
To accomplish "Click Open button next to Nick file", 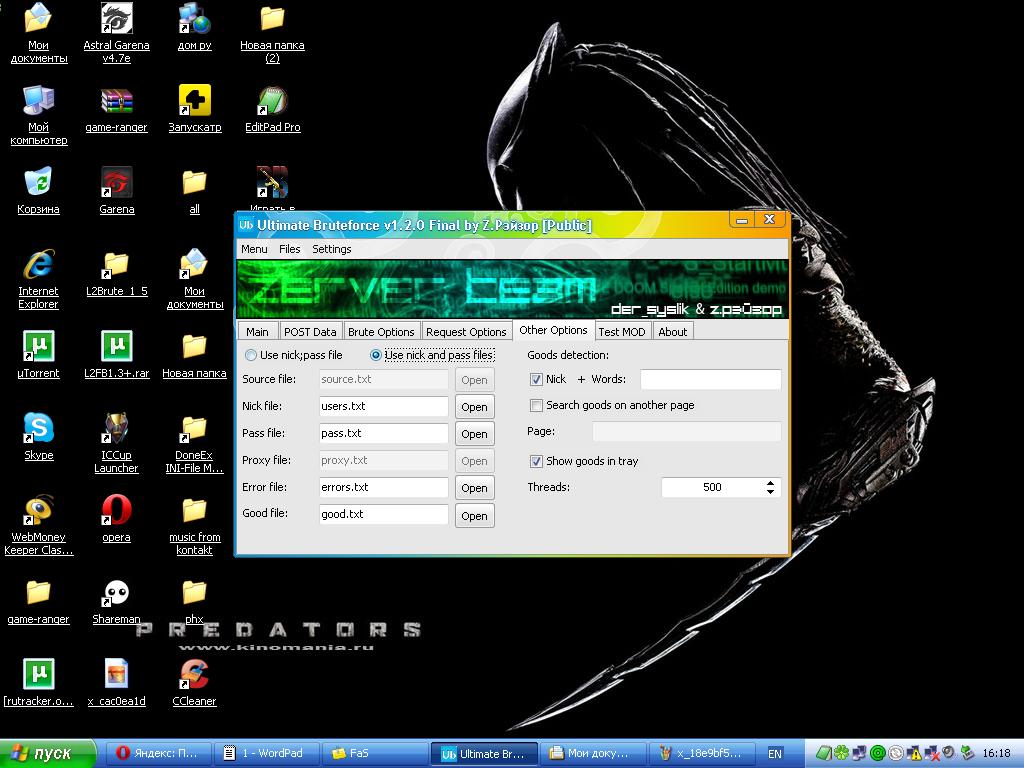I will [474, 407].
